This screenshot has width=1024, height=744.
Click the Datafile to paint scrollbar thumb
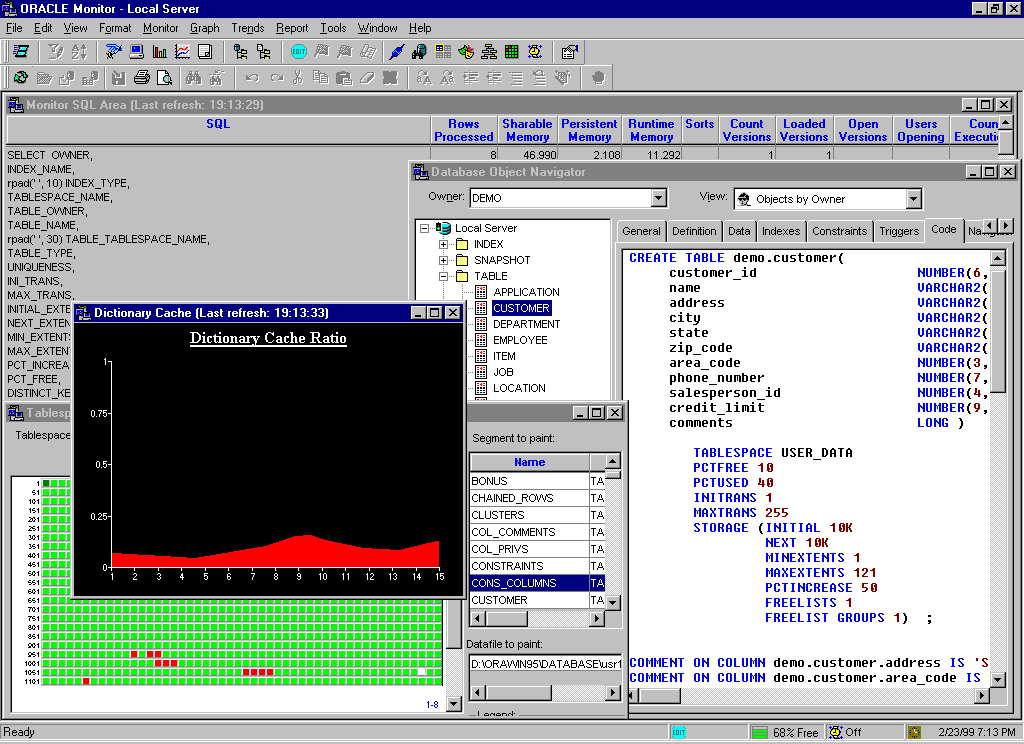pos(519,692)
